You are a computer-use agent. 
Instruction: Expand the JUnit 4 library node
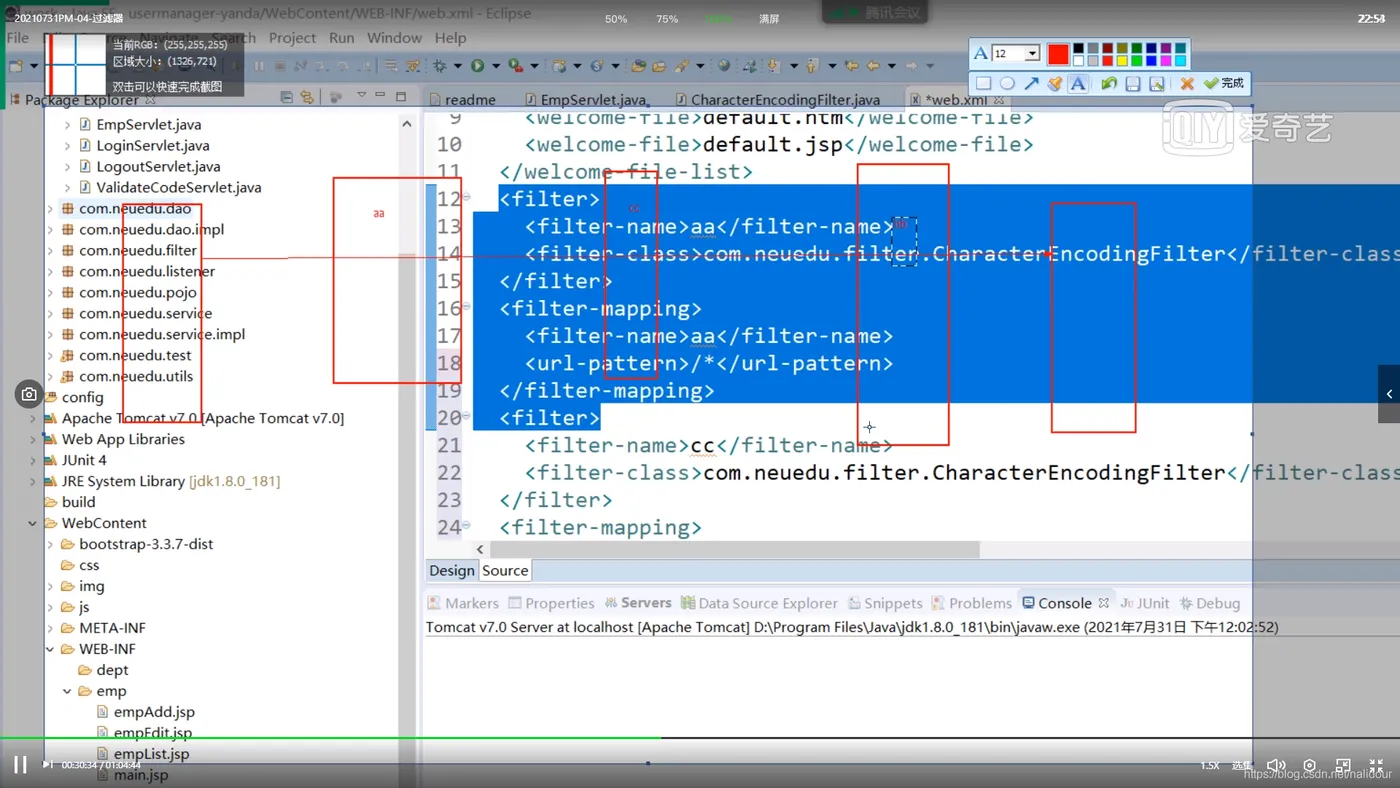33,461
